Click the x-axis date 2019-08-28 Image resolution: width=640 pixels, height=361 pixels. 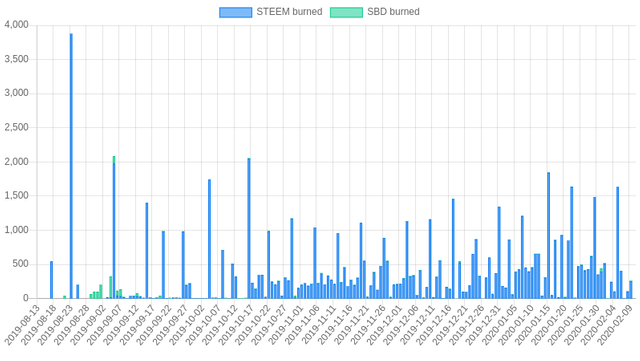[72, 325]
